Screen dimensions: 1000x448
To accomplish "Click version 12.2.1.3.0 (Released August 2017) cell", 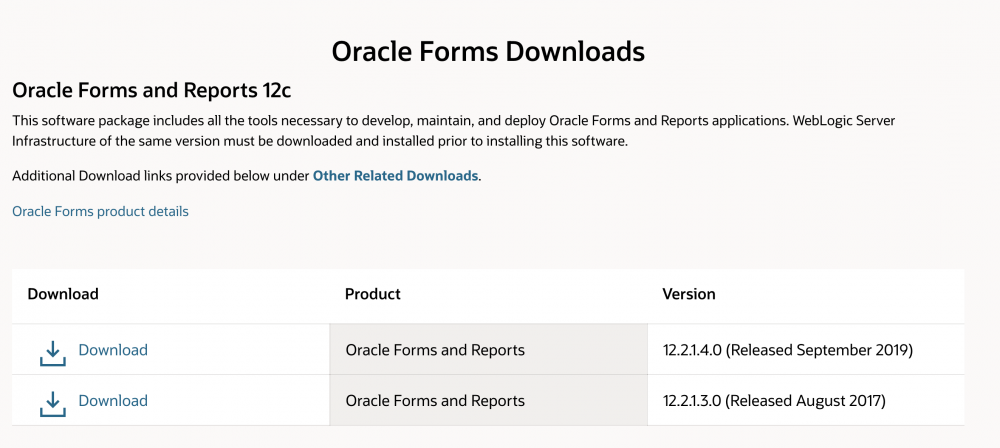I will (774, 401).
